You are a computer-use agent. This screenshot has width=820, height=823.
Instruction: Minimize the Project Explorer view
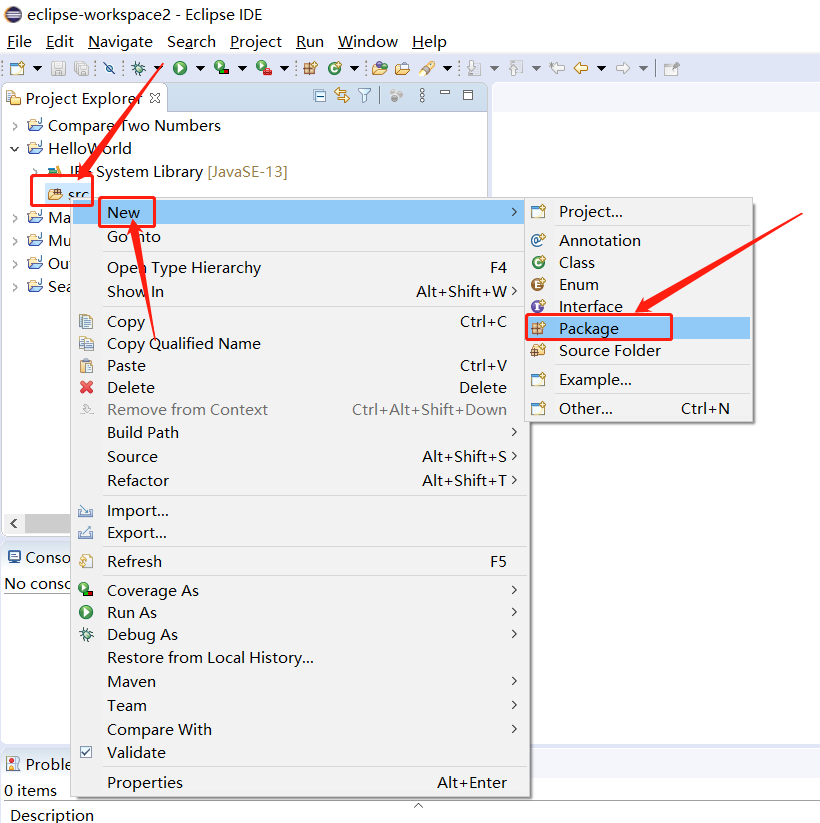445,93
